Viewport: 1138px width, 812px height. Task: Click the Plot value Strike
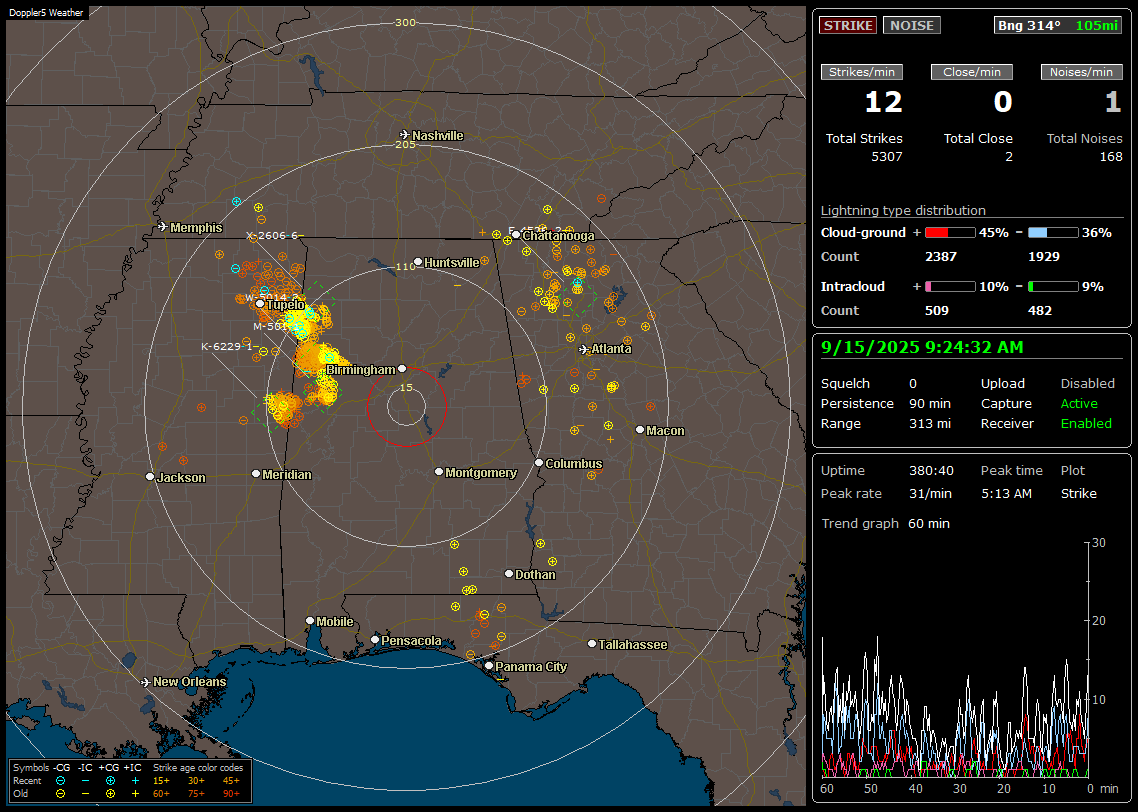[1078, 493]
